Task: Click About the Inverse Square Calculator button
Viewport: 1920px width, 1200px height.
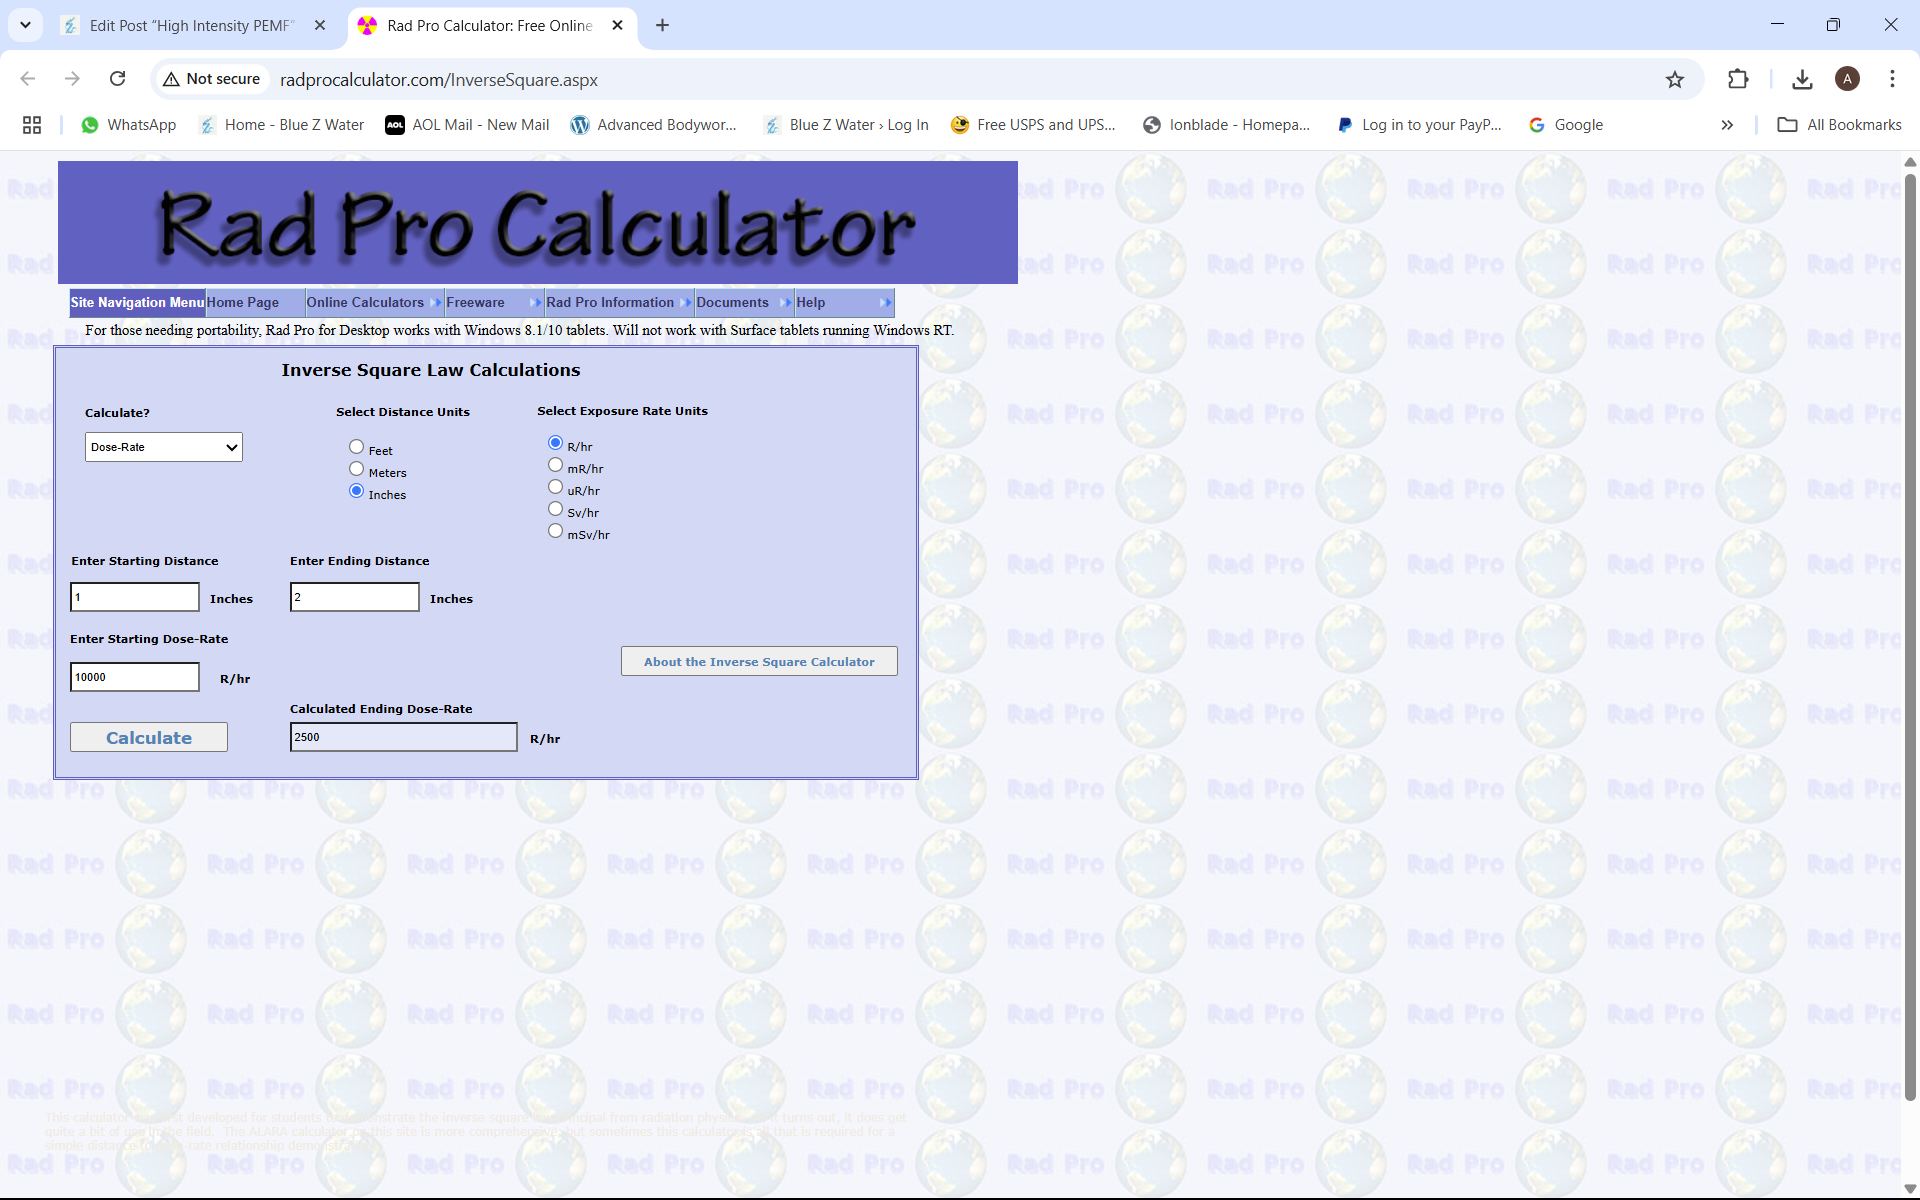Action: tap(759, 662)
